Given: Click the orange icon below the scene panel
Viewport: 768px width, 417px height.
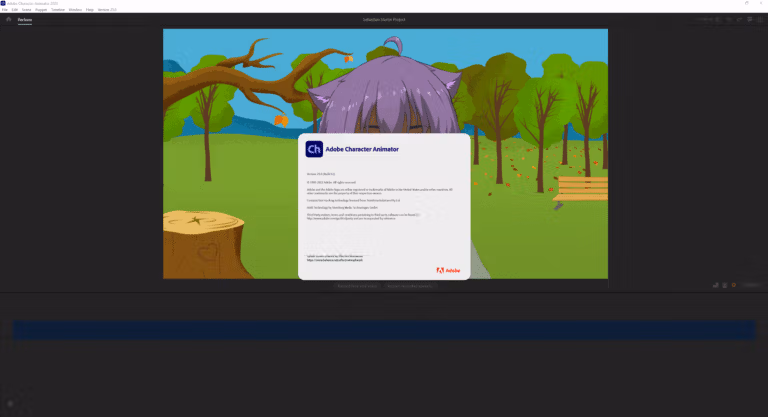Looking at the screenshot, I should (x=734, y=285).
